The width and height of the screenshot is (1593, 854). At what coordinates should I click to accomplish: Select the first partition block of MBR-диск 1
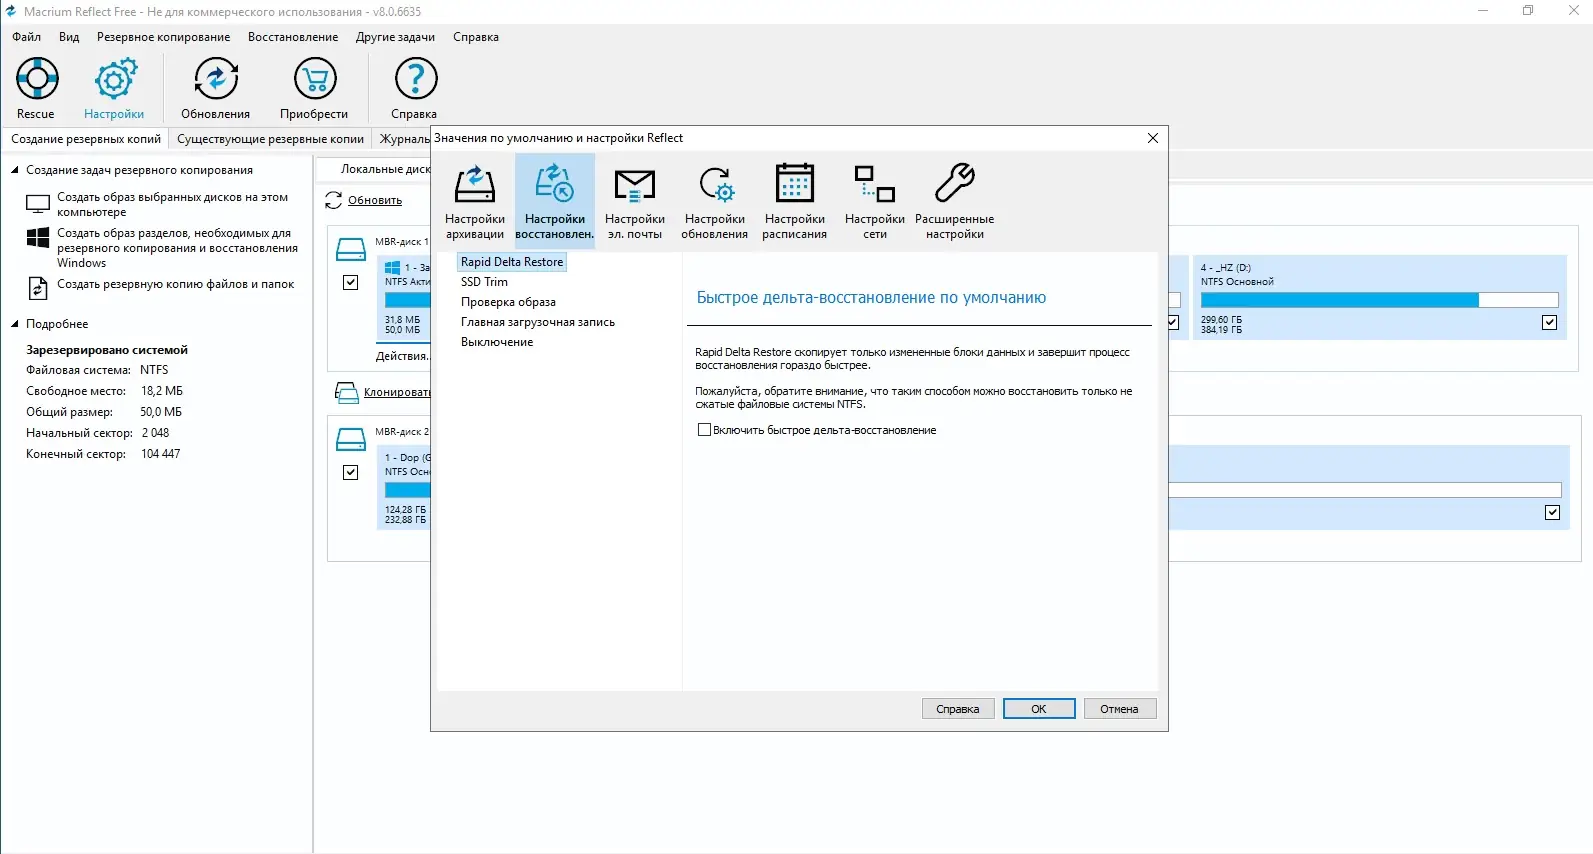point(403,298)
